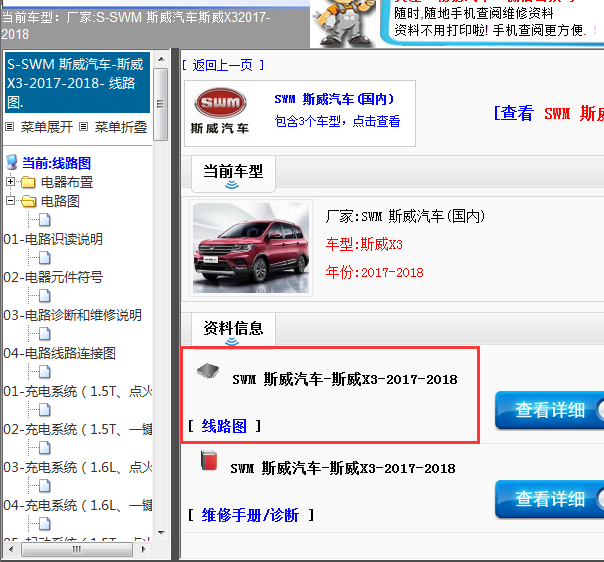The image size is (604, 562).
Task: Click 菜单折叠 text link
Action: pyautogui.click(x=121, y=127)
